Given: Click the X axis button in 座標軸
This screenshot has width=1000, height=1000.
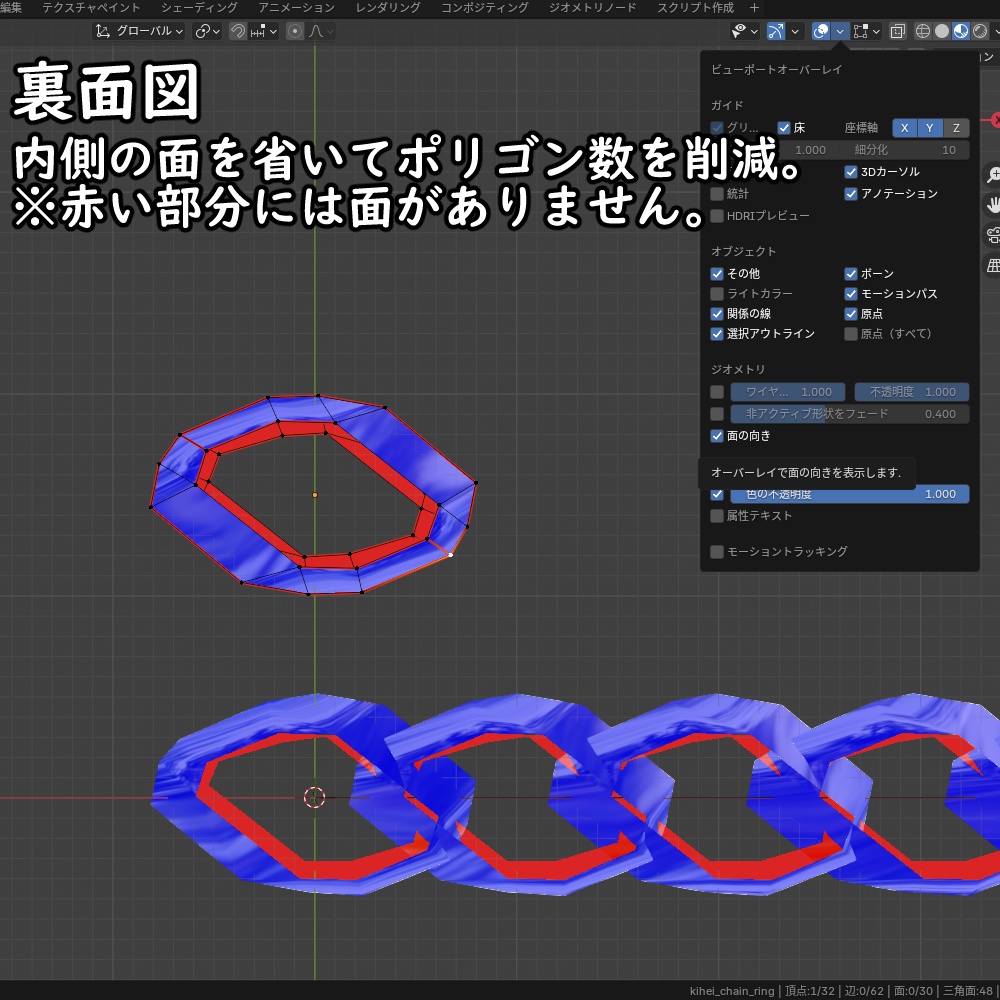Looking at the screenshot, I should (905, 128).
